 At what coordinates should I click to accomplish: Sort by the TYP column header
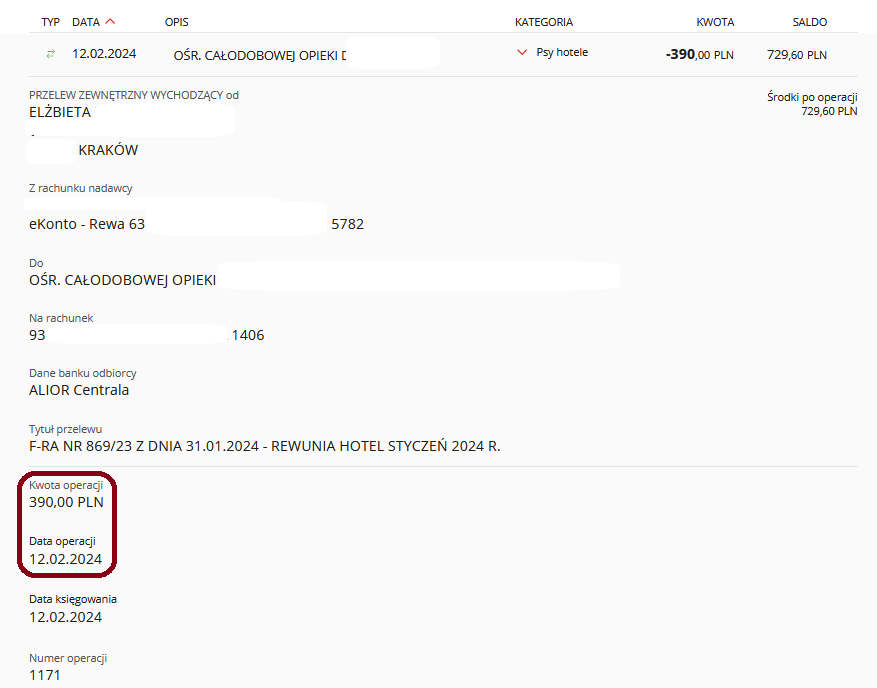coord(50,22)
